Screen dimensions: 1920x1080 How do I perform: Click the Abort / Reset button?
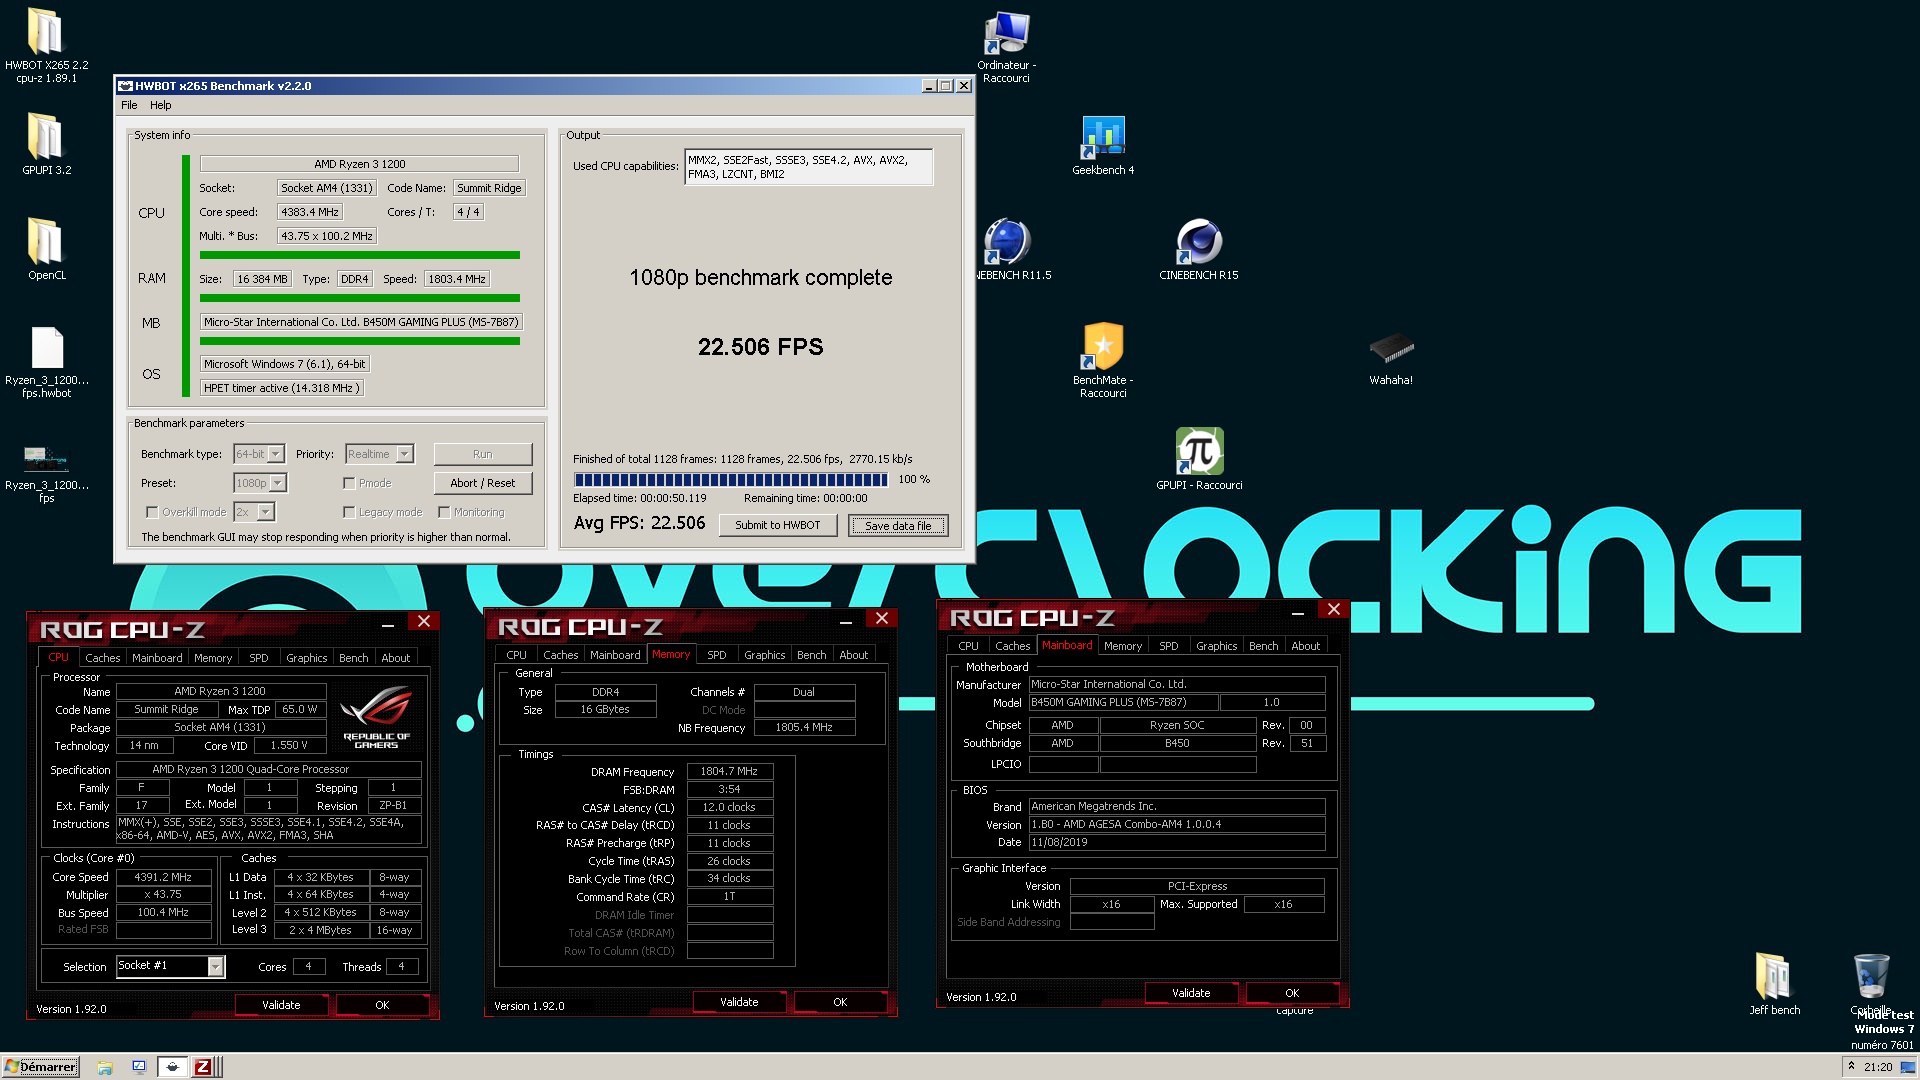(483, 483)
